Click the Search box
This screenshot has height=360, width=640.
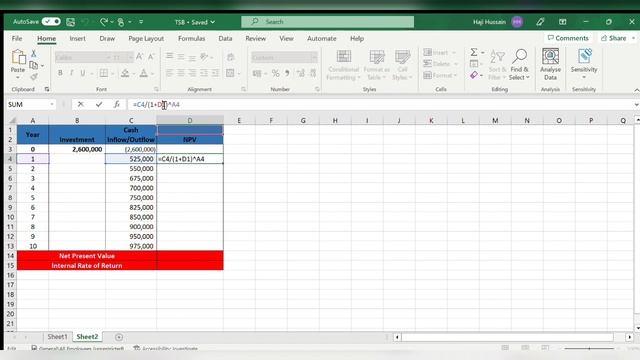tap(327, 22)
